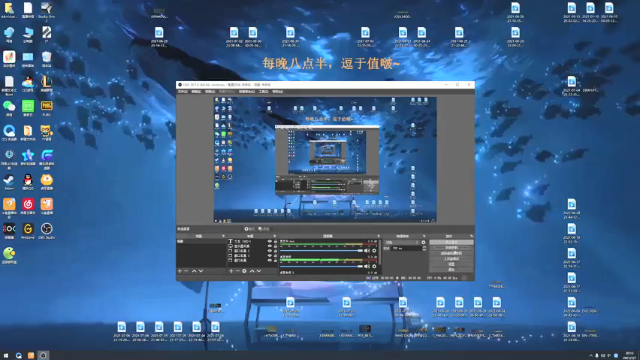
Task: Open settings gear of first mixer channel
Action: tap(374, 251)
